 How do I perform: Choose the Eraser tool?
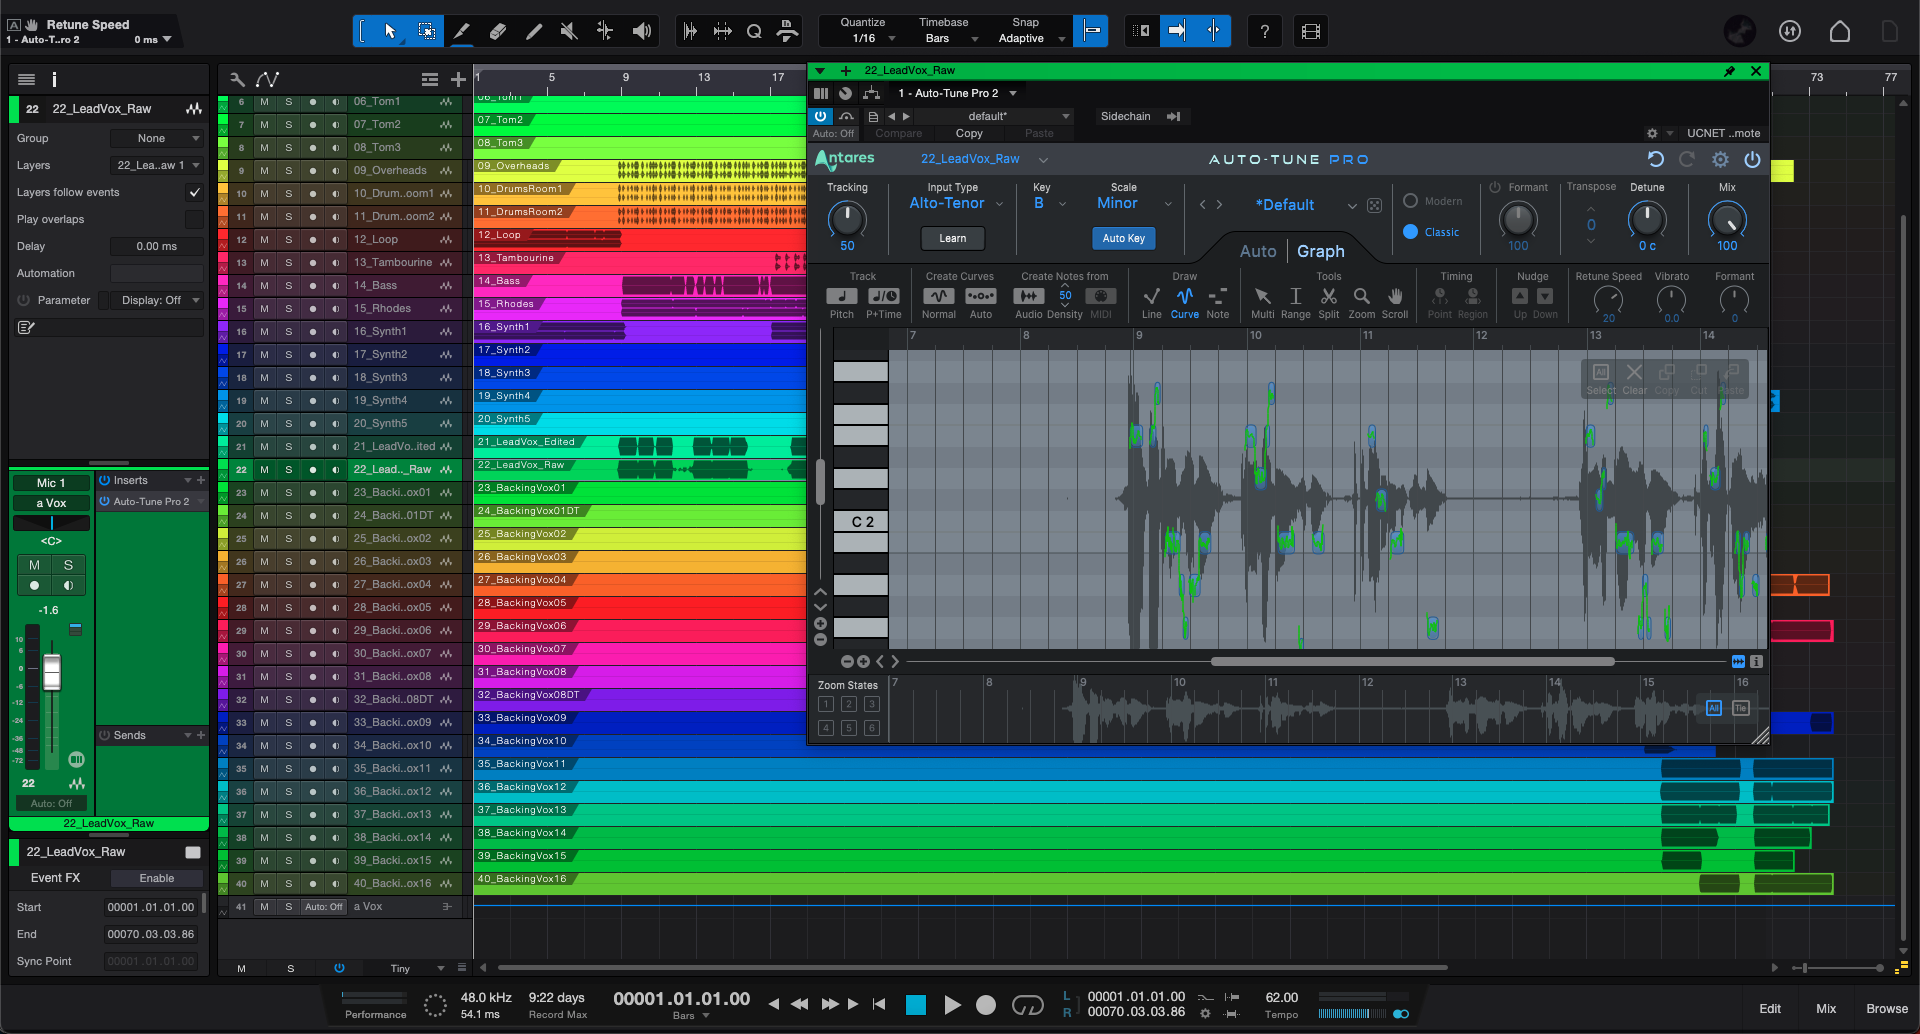click(x=497, y=31)
